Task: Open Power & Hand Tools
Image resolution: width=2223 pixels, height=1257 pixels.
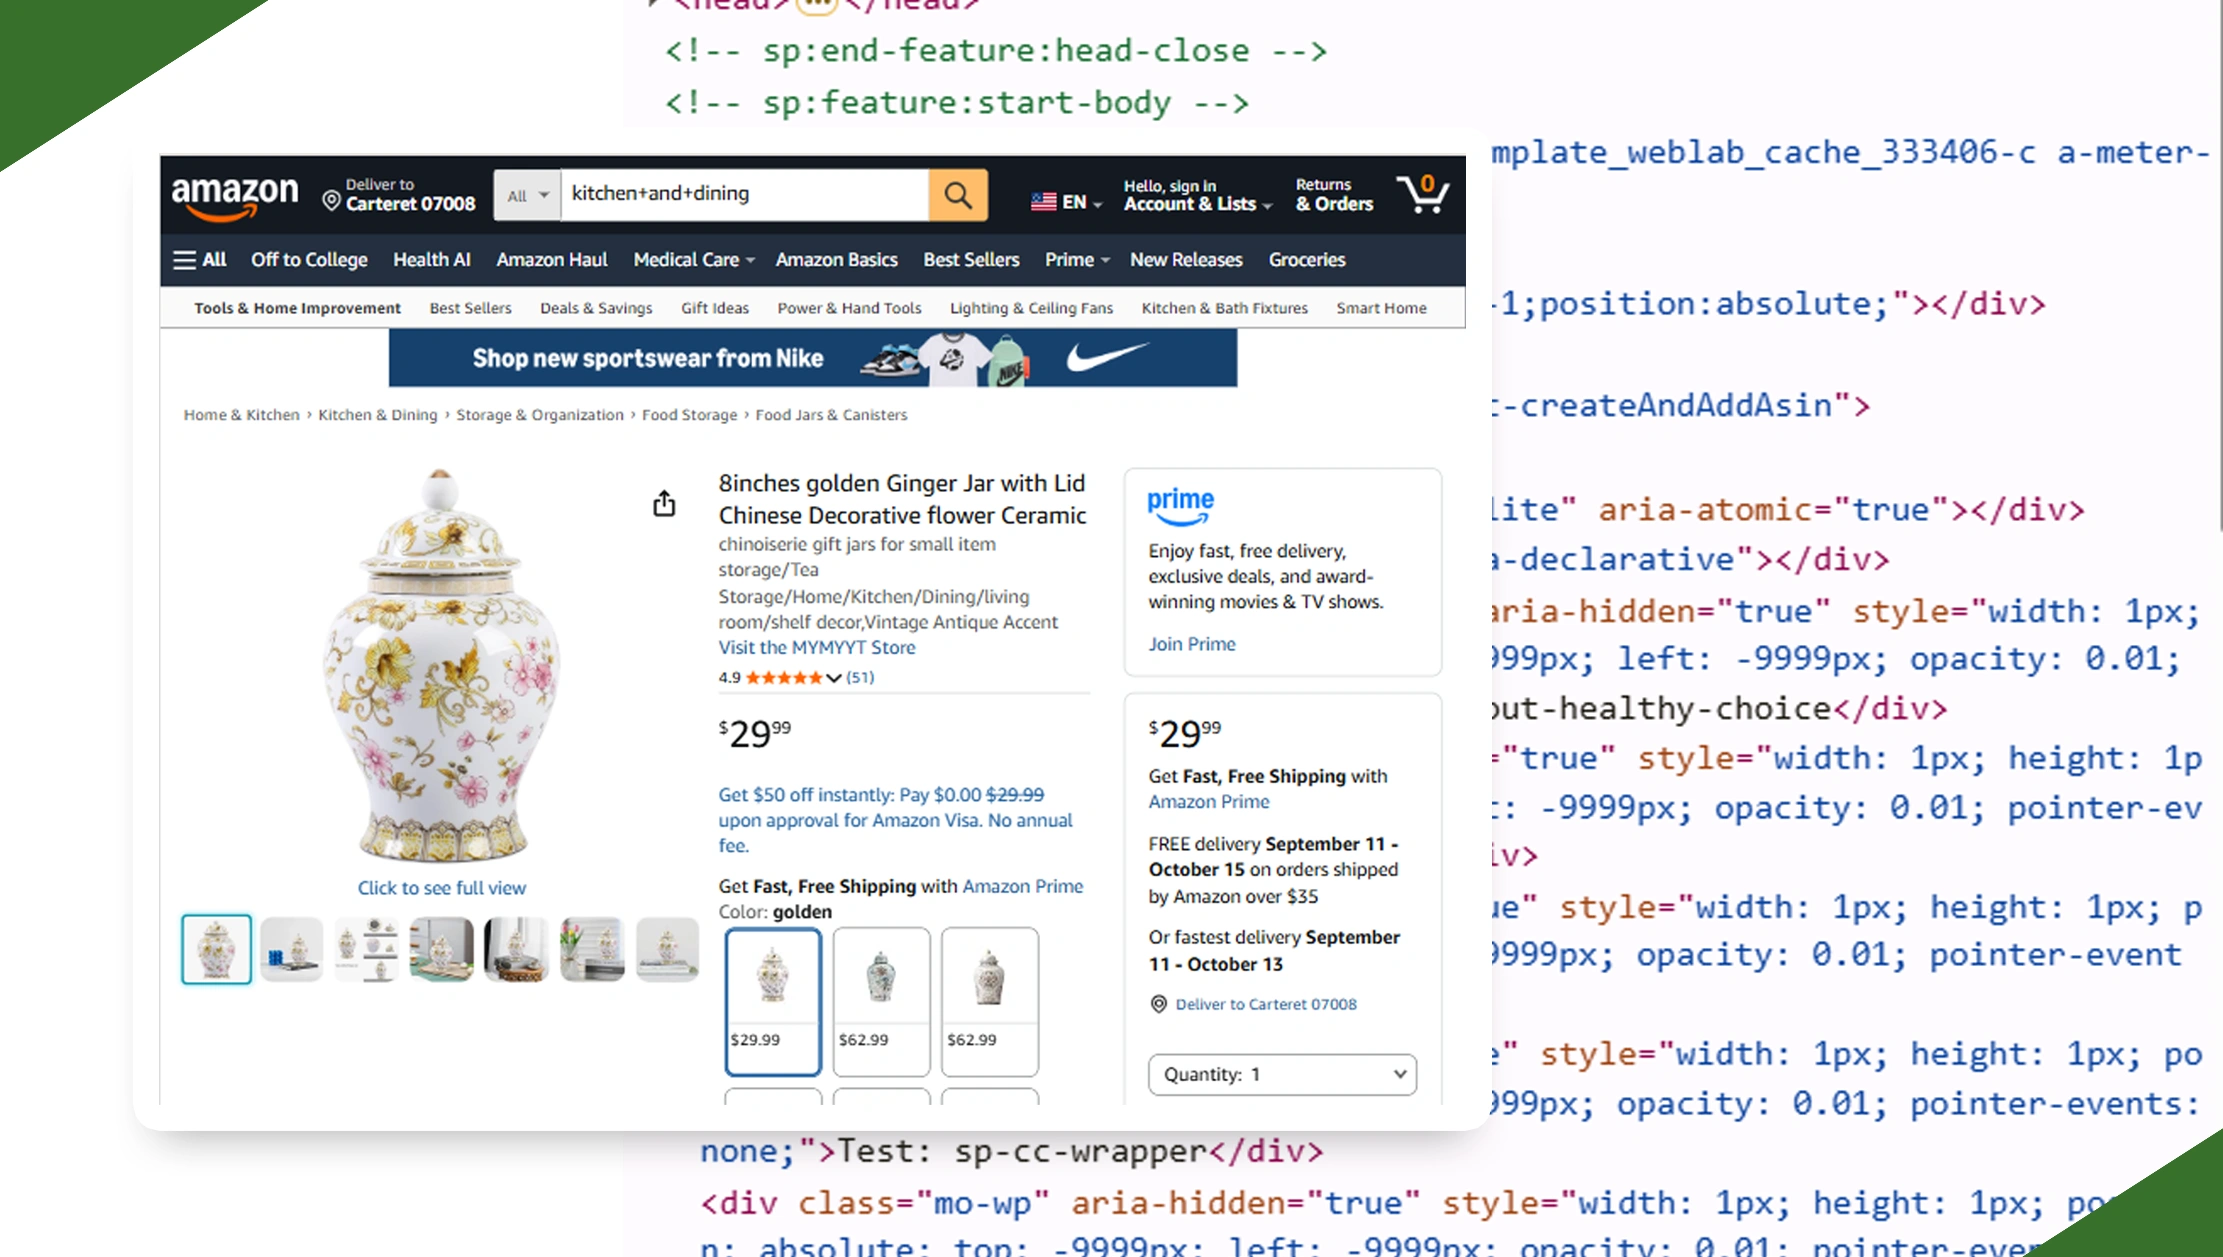Action: [x=850, y=308]
